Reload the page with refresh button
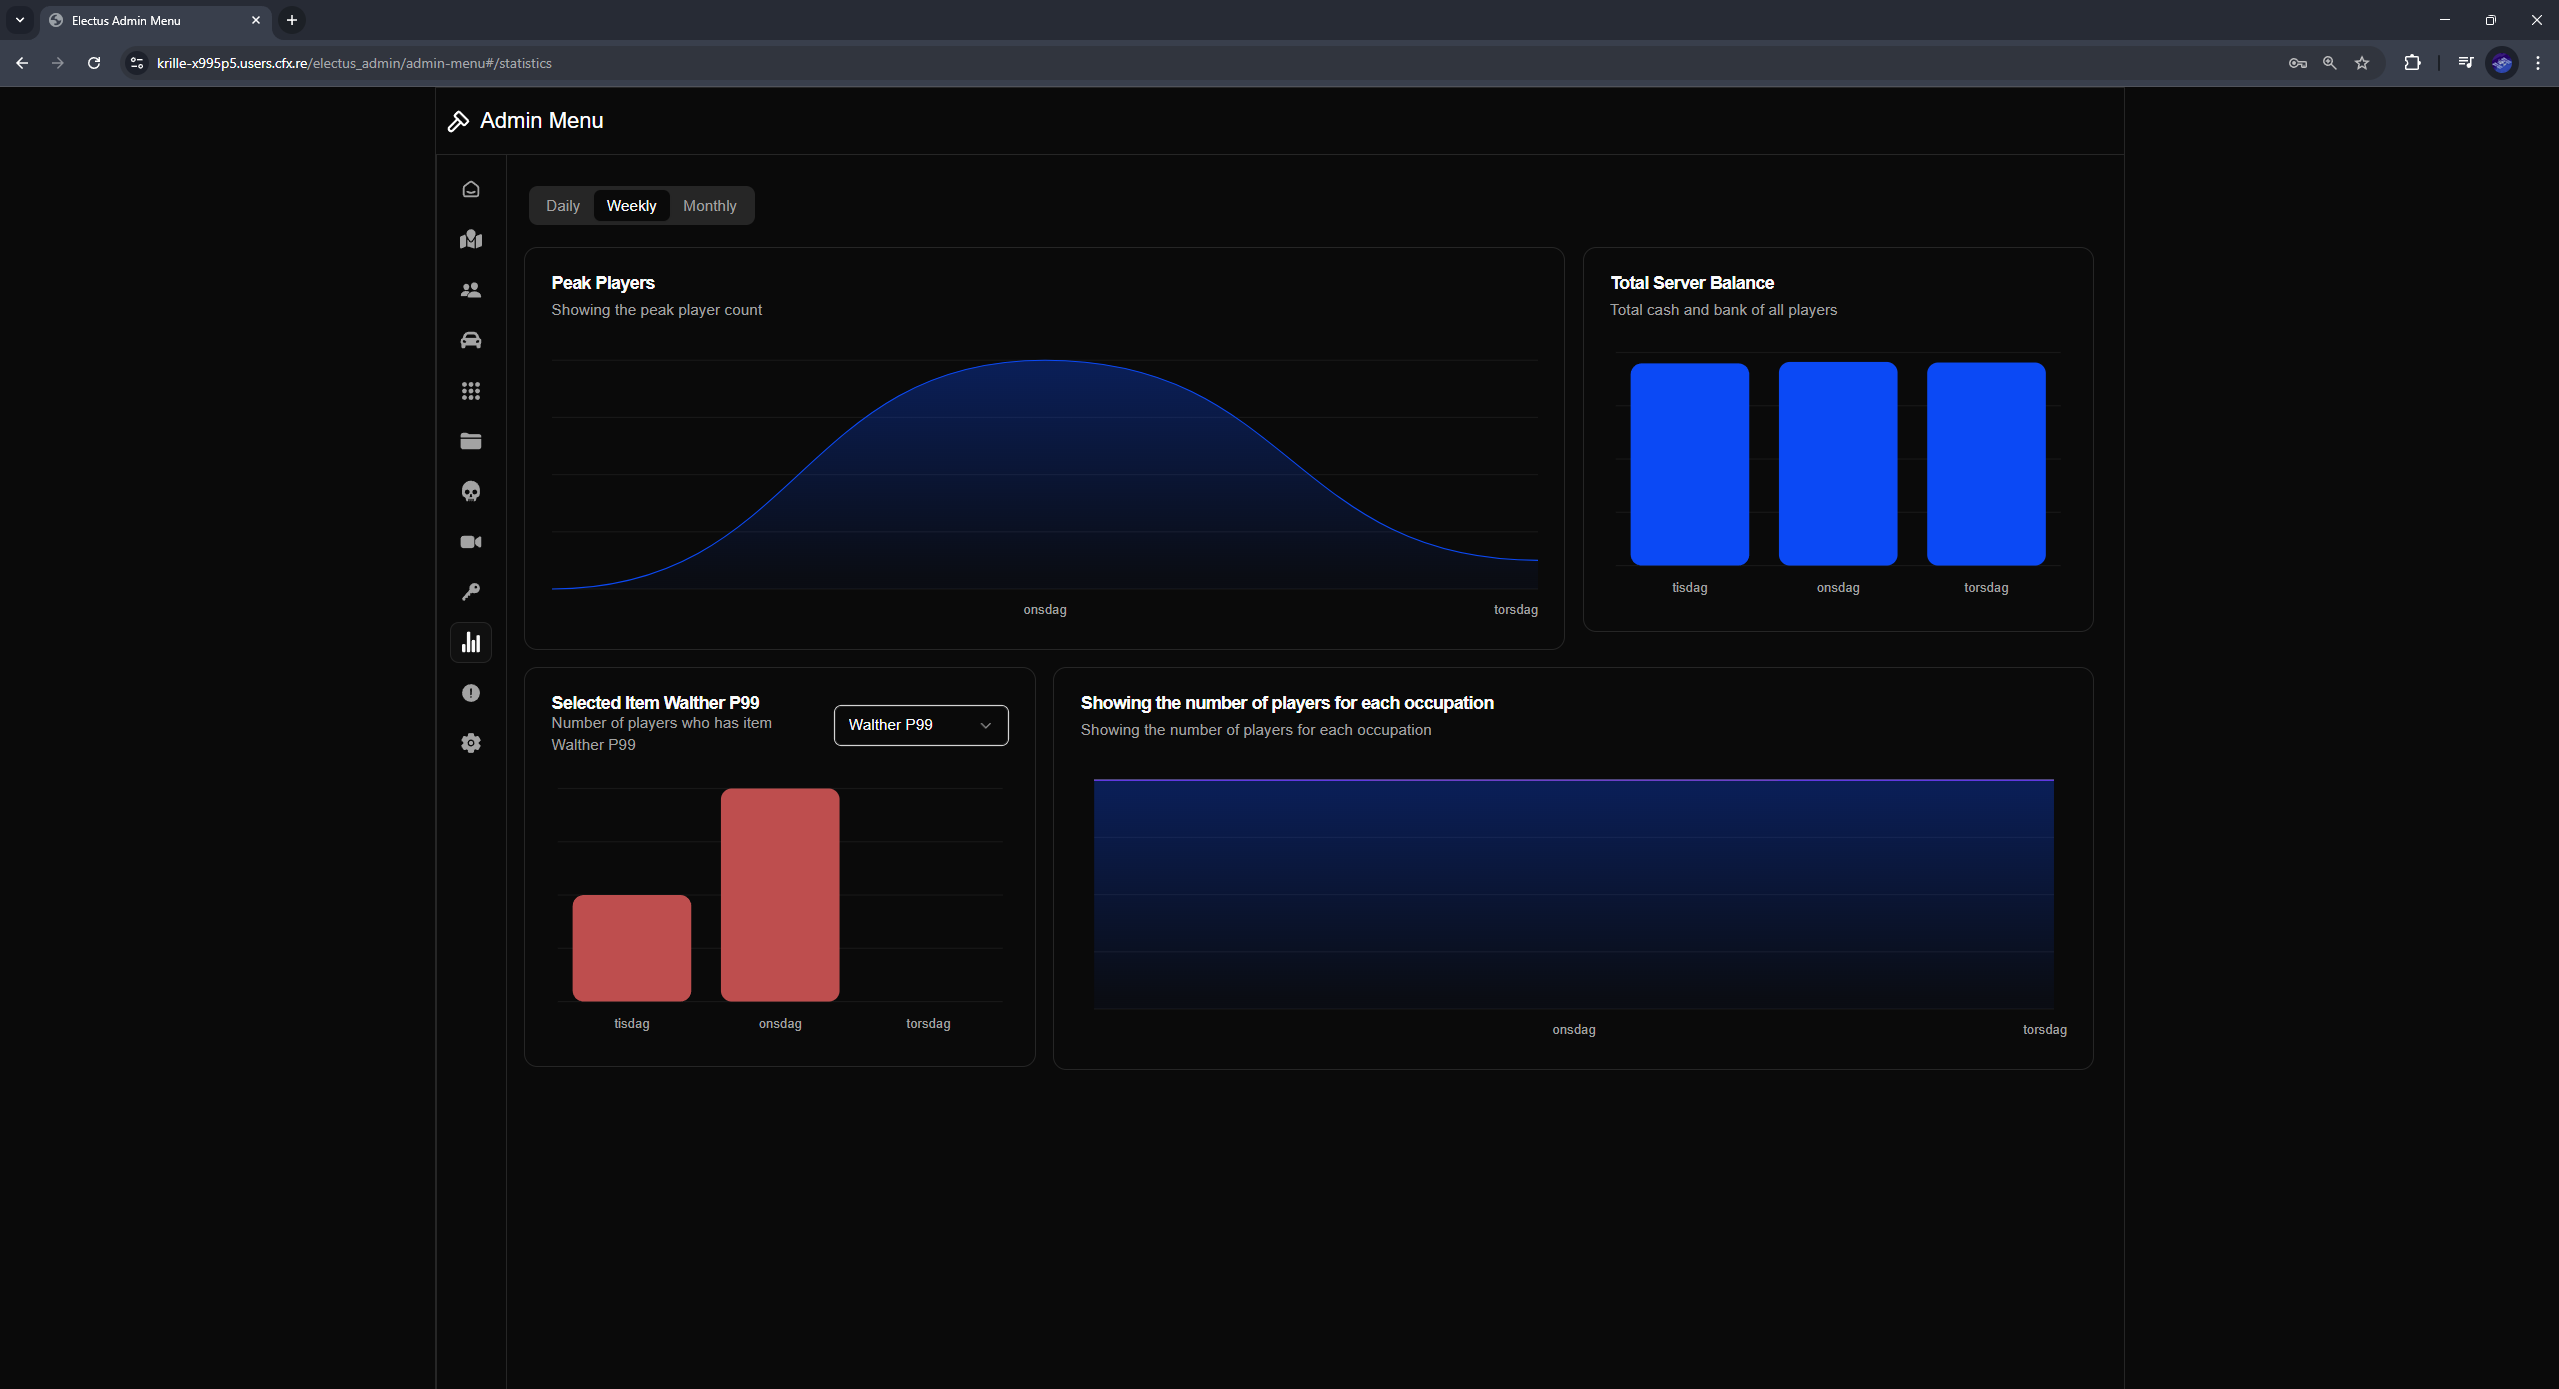 point(94,63)
